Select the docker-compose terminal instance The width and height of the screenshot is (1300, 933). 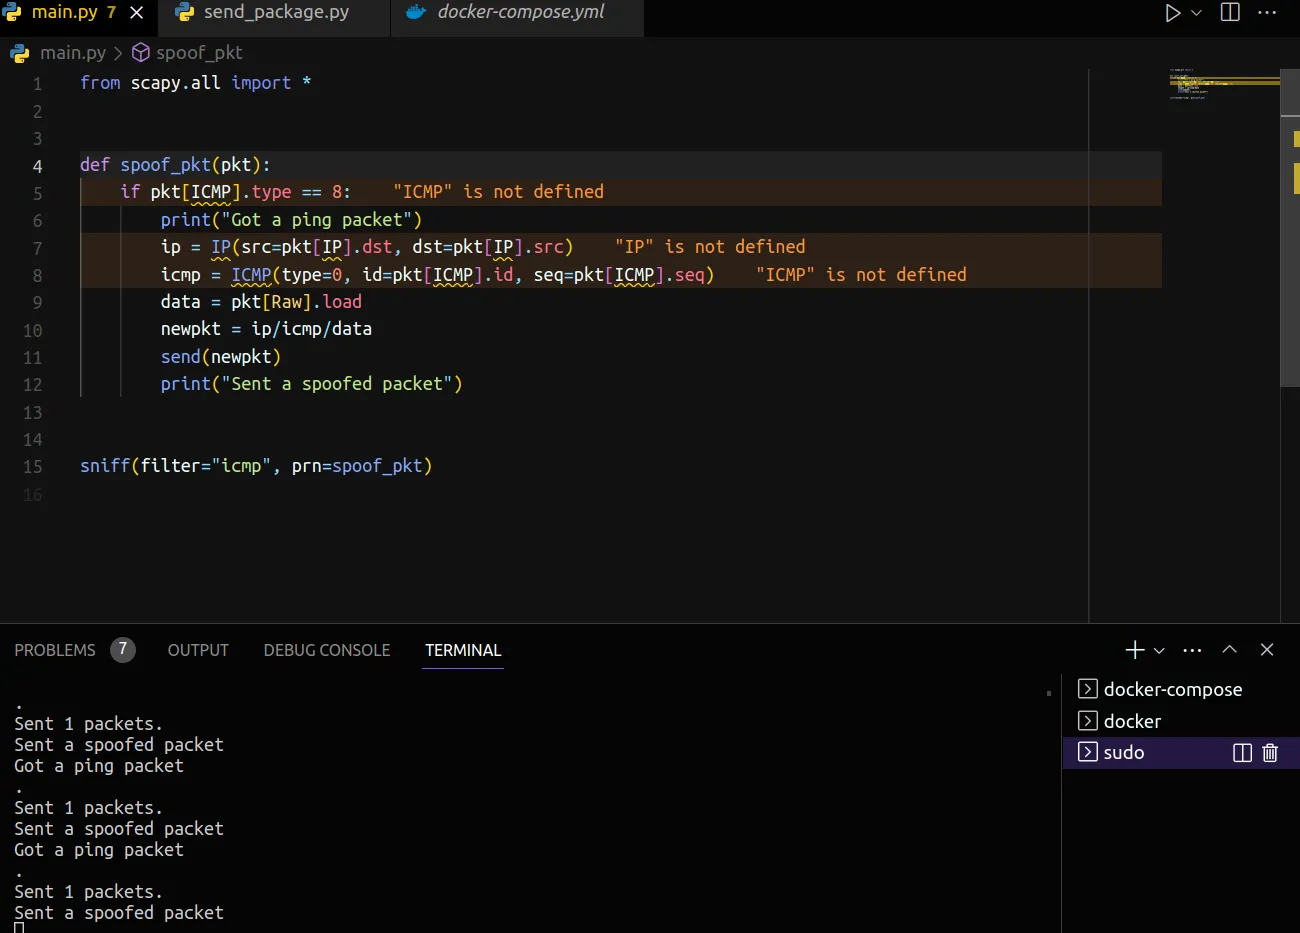[x=1172, y=689]
